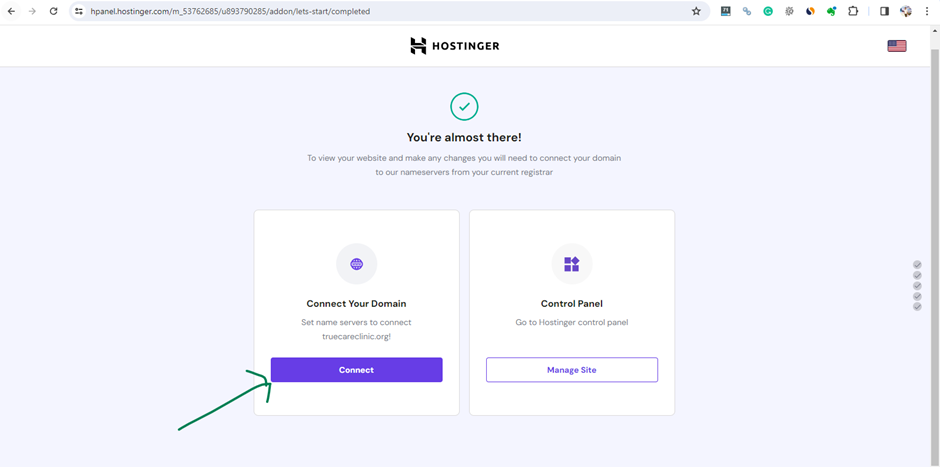The image size is (940, 467).
Task: Open the Grammarly extension icon
Action: coord(768,11)
